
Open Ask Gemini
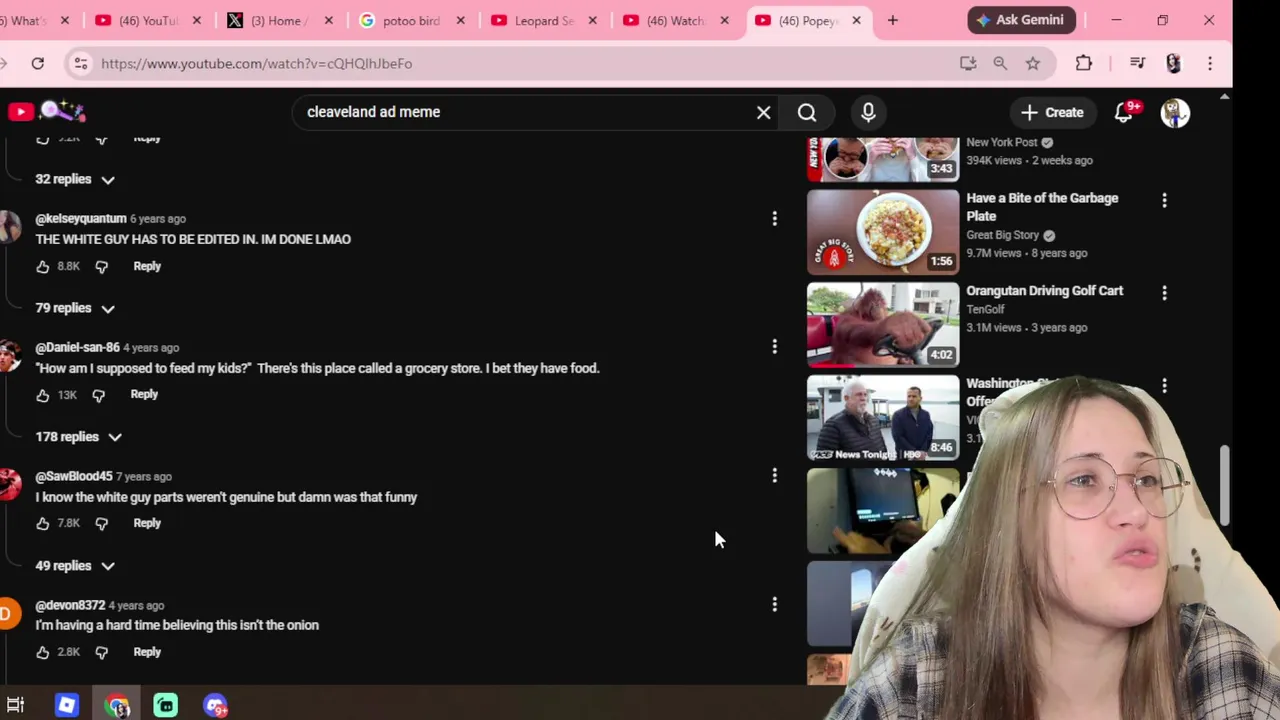(x=1021, y=20)
